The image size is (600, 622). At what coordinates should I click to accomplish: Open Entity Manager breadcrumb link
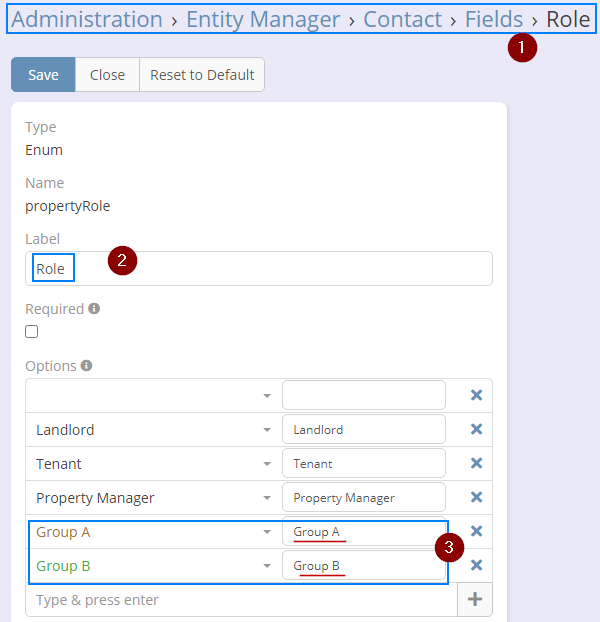(263, 19)
